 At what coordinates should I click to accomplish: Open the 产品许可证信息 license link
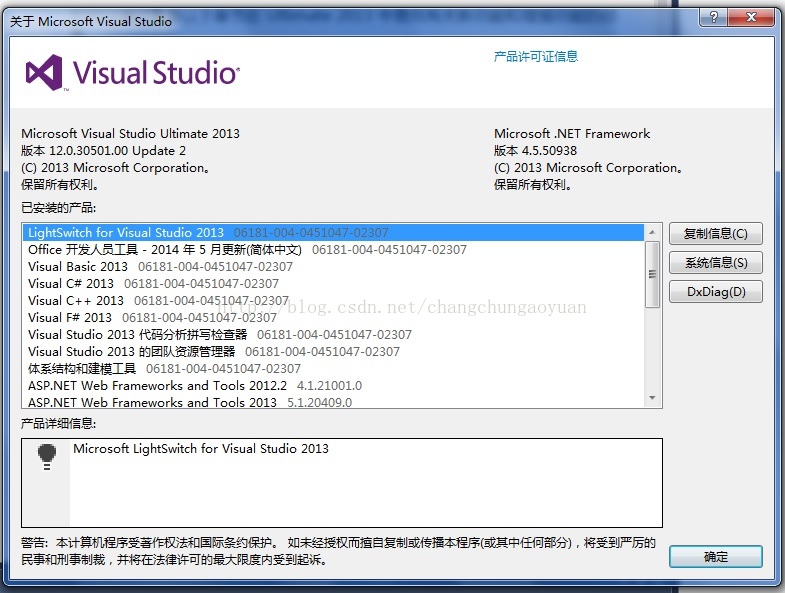point(536,56)
